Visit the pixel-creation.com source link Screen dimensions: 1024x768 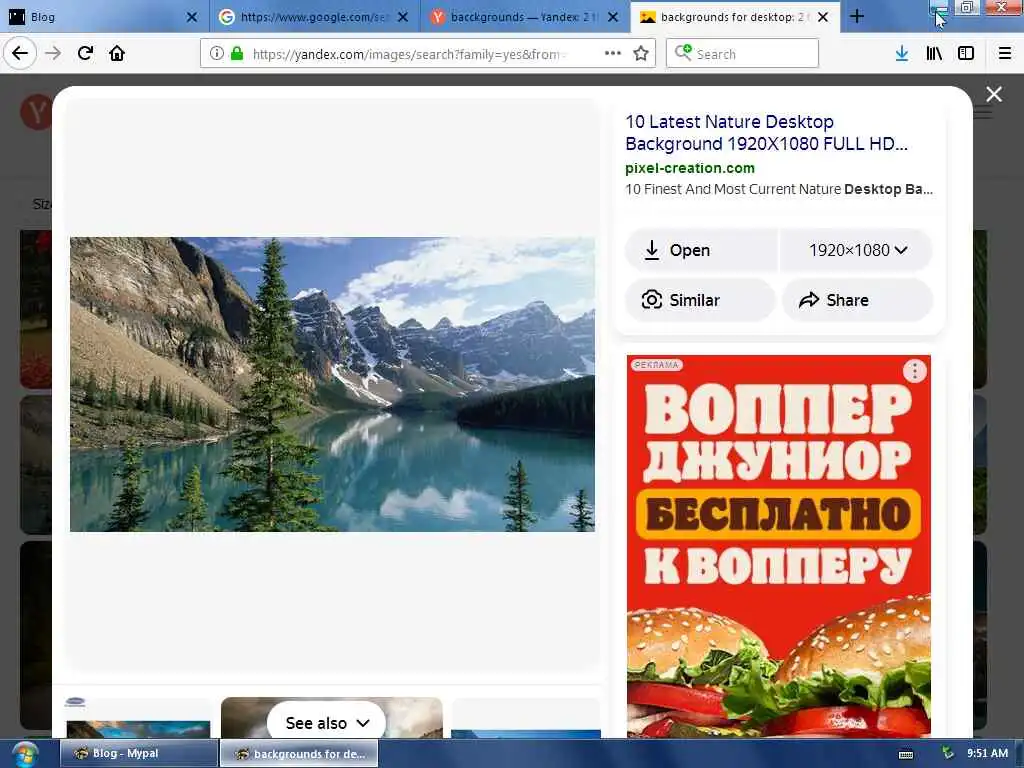690,168
